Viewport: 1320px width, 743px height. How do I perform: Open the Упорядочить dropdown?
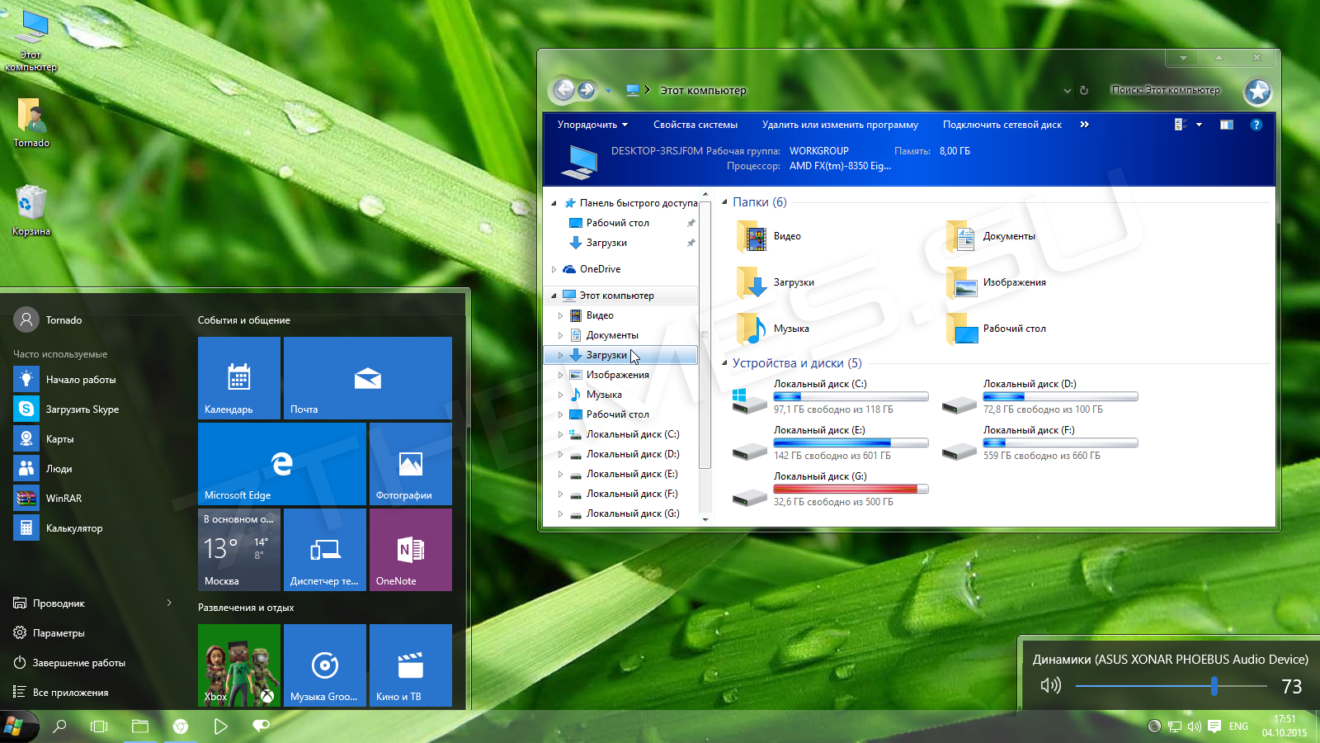(591, 124)
